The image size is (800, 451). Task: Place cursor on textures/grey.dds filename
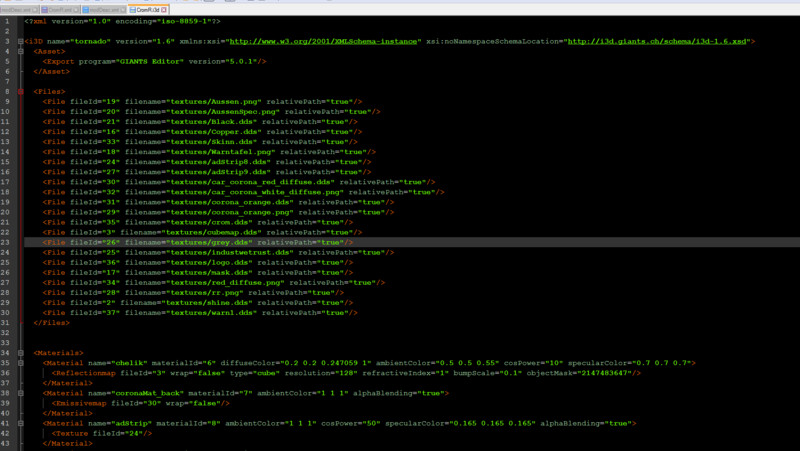[210, 242]
